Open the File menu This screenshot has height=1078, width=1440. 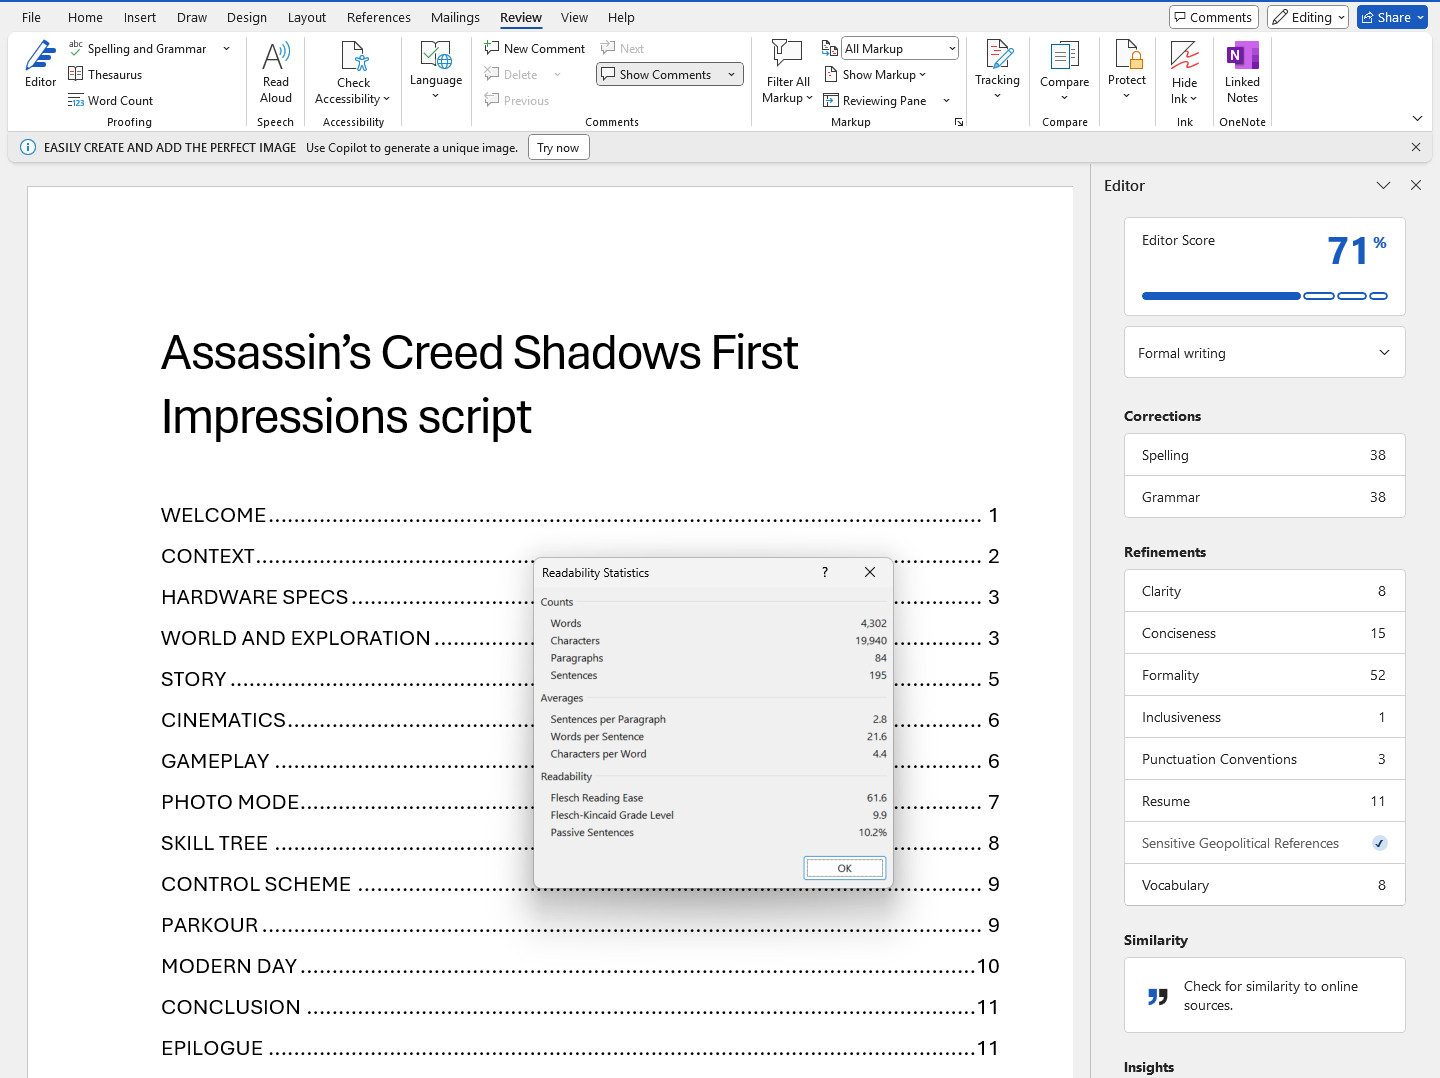click(x=31, y=17)
